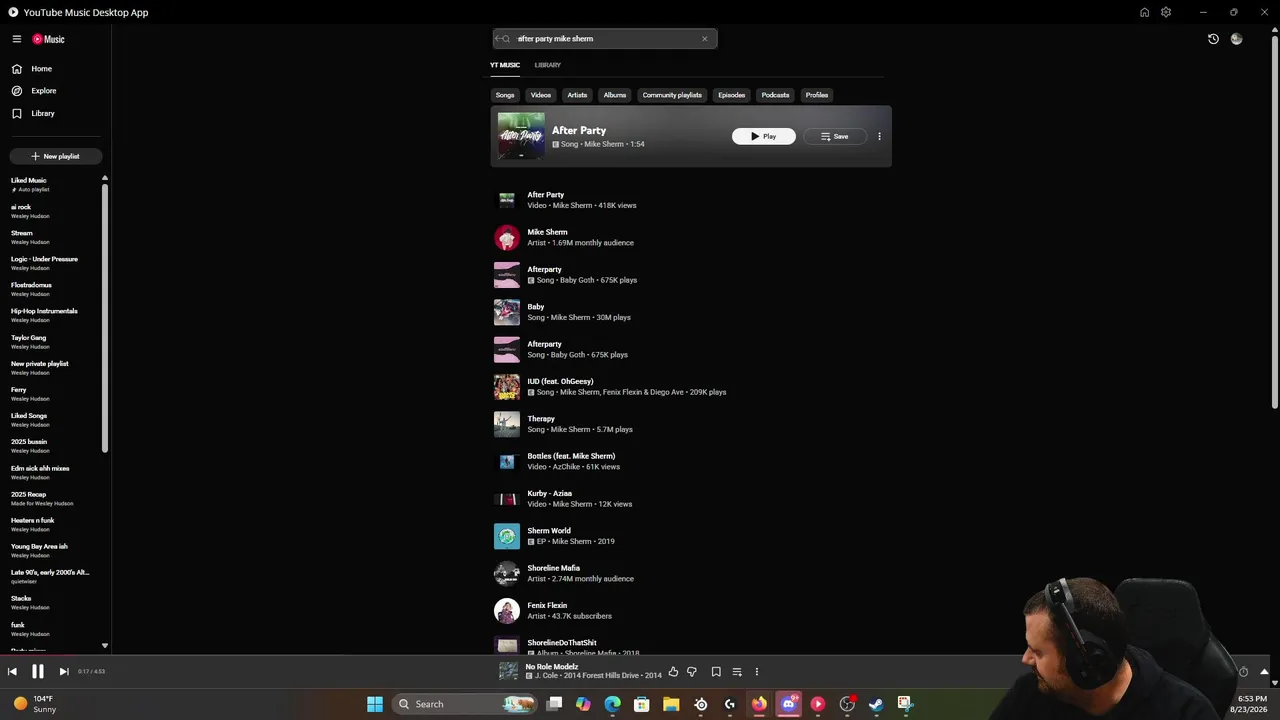Open Discord from the taskbar
This screenshot has height=720, width=1280.
pos(788,704)
